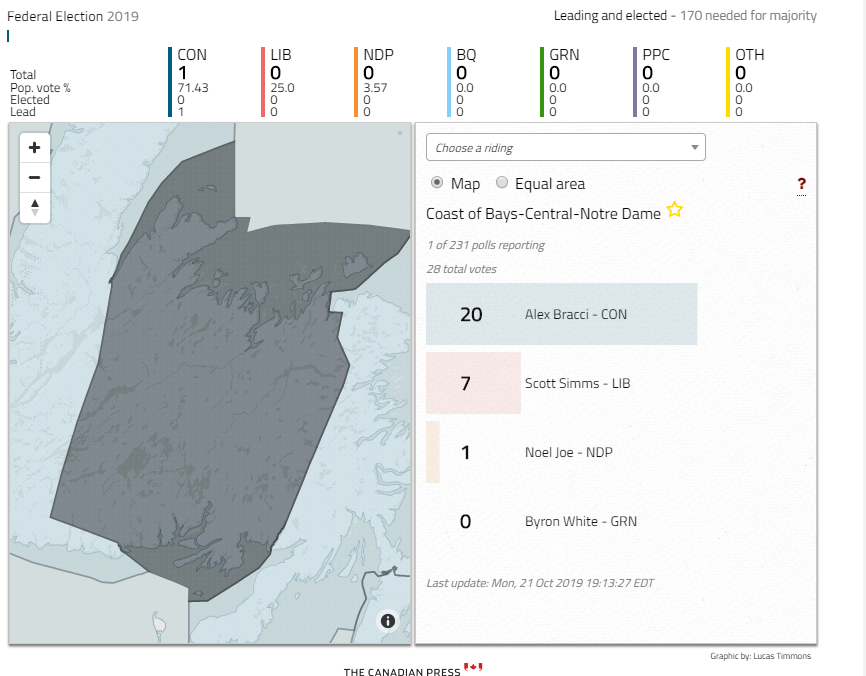The image size is (866, 676).
Task: Select the Alex Bracci - CON result row
Action: click(x=561, y=314)
